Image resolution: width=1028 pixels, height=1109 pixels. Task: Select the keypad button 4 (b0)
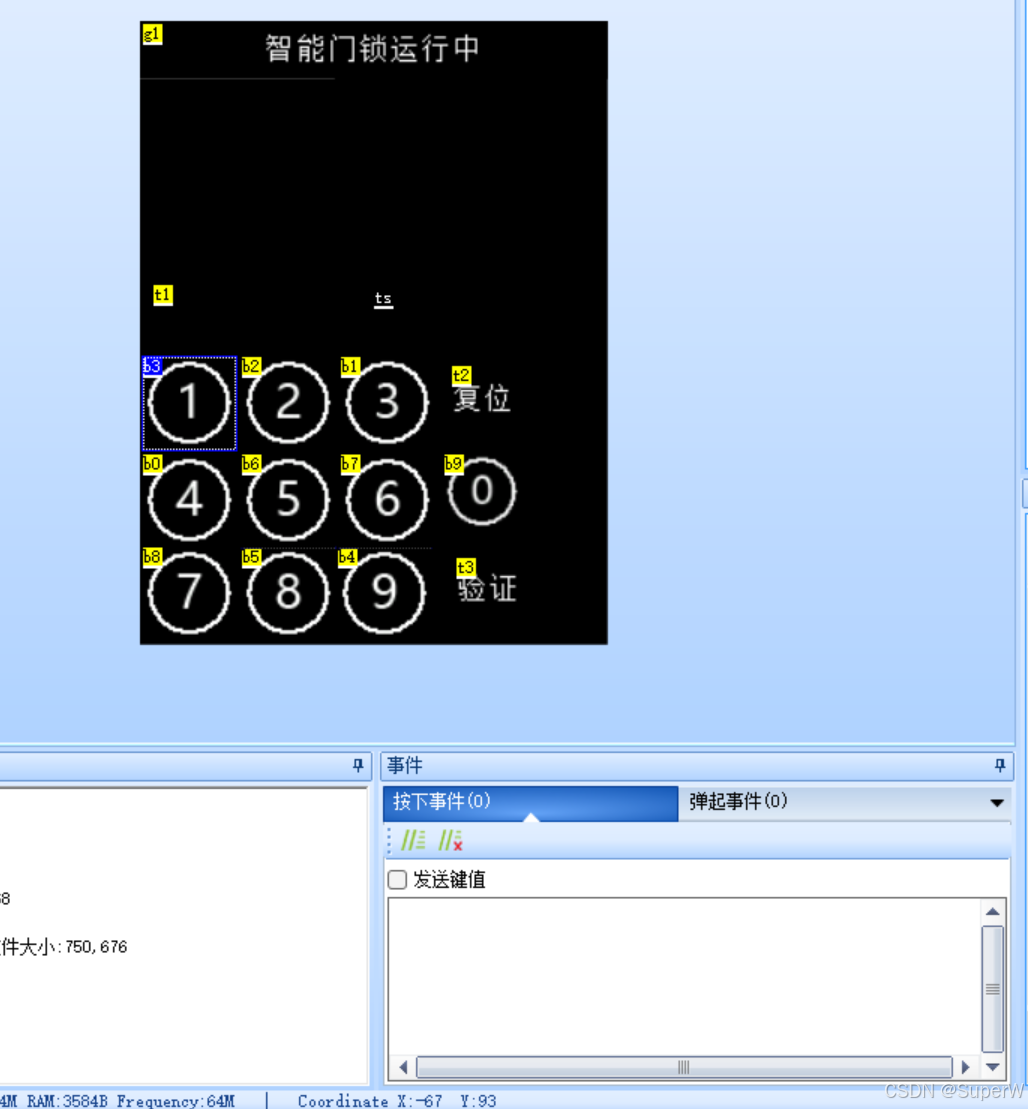189,500
